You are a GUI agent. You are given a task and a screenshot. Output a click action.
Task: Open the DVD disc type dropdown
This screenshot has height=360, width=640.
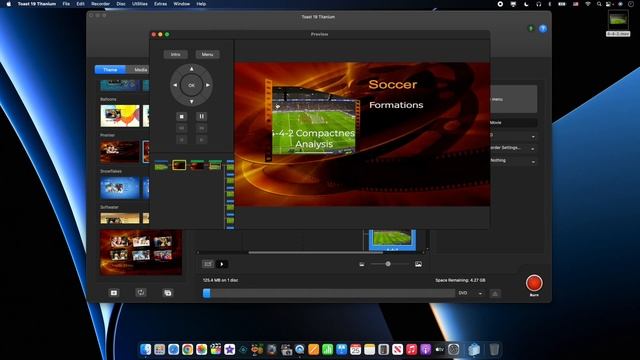click(470, 293)
